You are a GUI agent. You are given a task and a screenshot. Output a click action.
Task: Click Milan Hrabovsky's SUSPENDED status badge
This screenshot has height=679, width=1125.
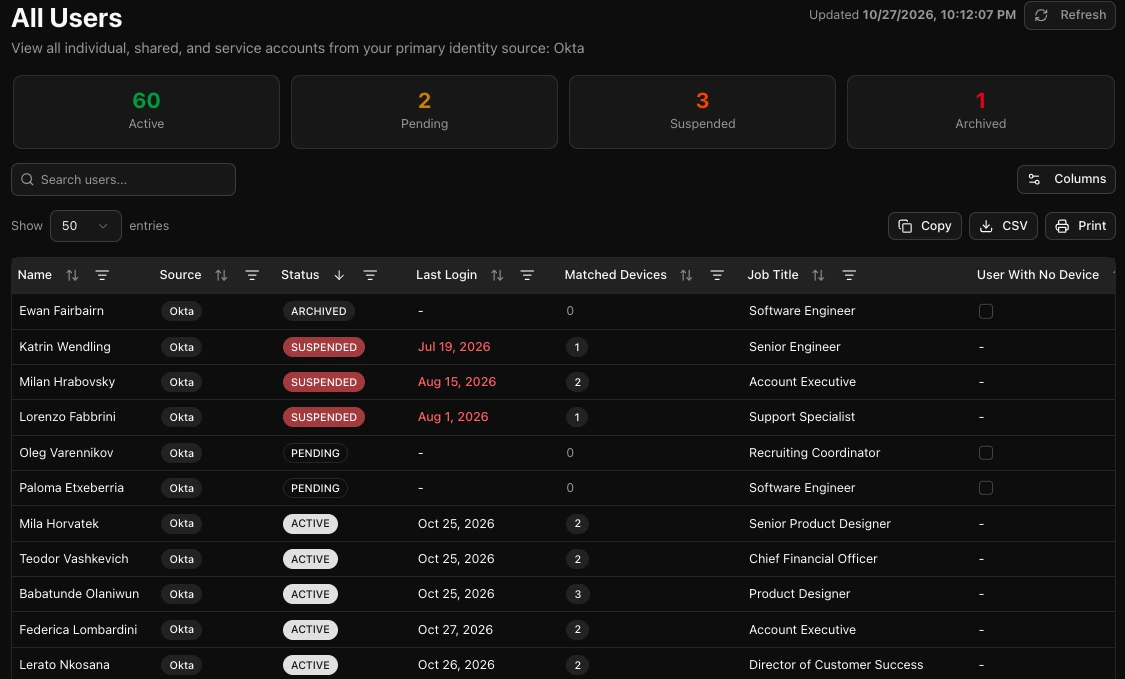[x=324, y=382]
